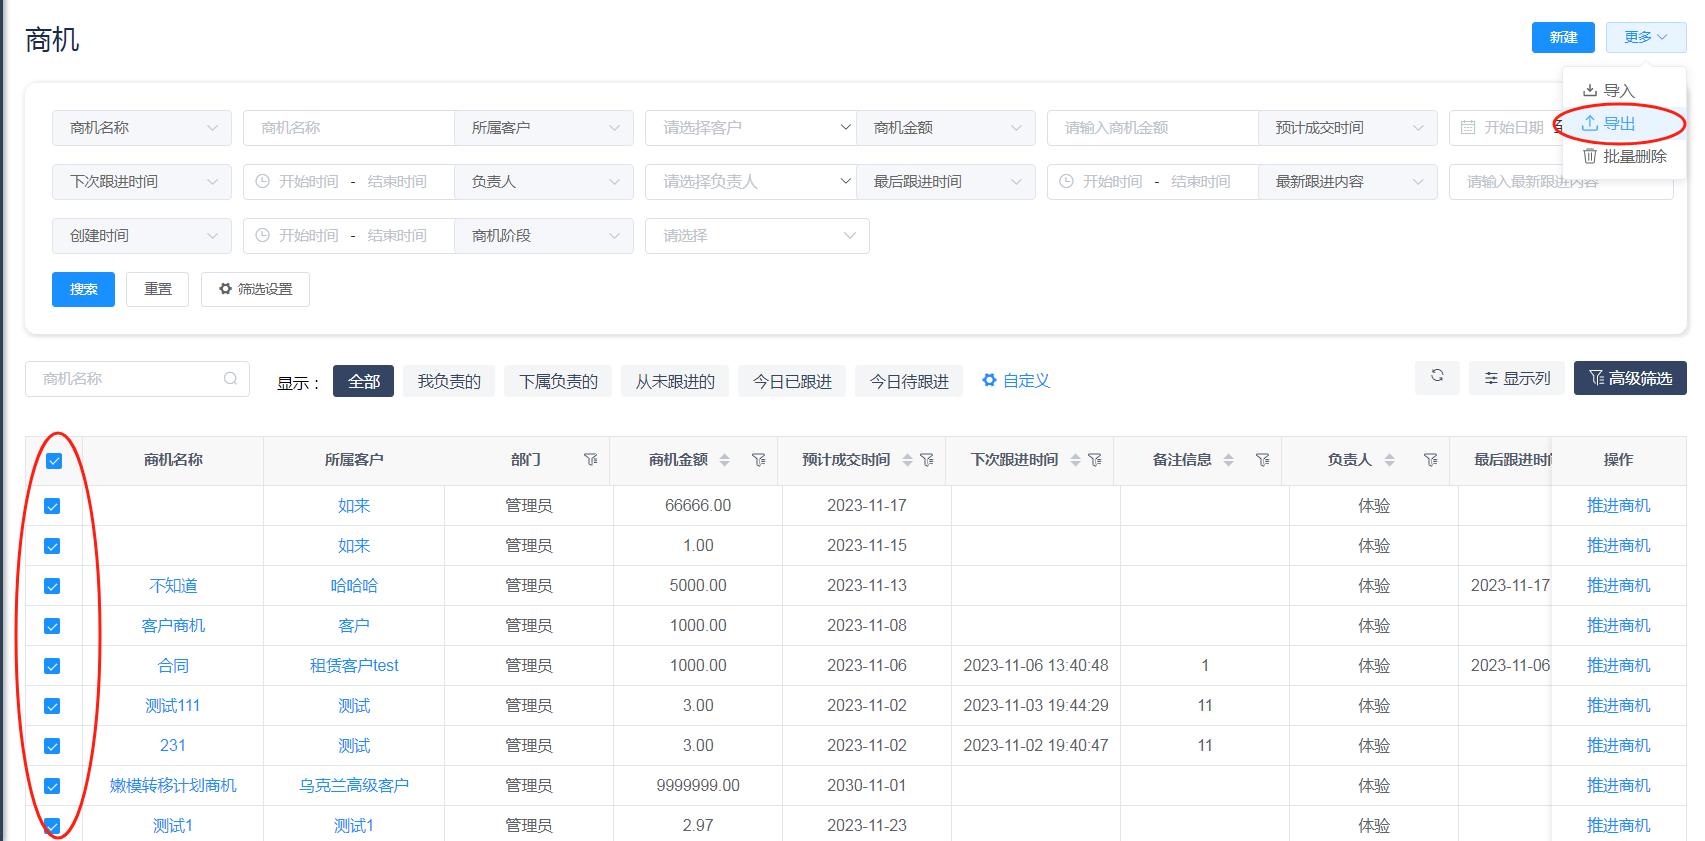This screenshot has height=841, width=1705.
Task: Uncheck the checkbox for row 测试111
Action: [x=52, y=706]
